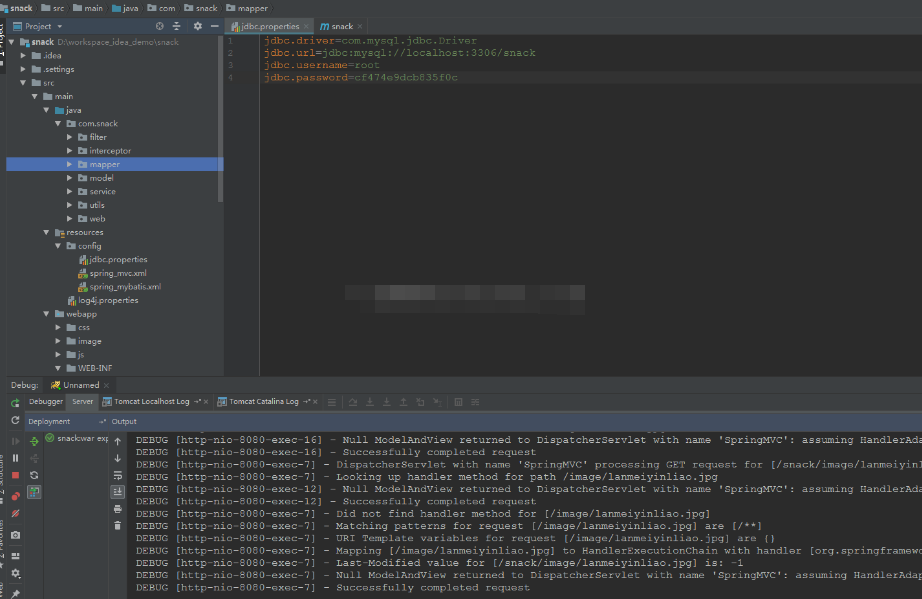Open Evaluate Expression calculator icon
922x599 pixels.
[x=458, y=402]
